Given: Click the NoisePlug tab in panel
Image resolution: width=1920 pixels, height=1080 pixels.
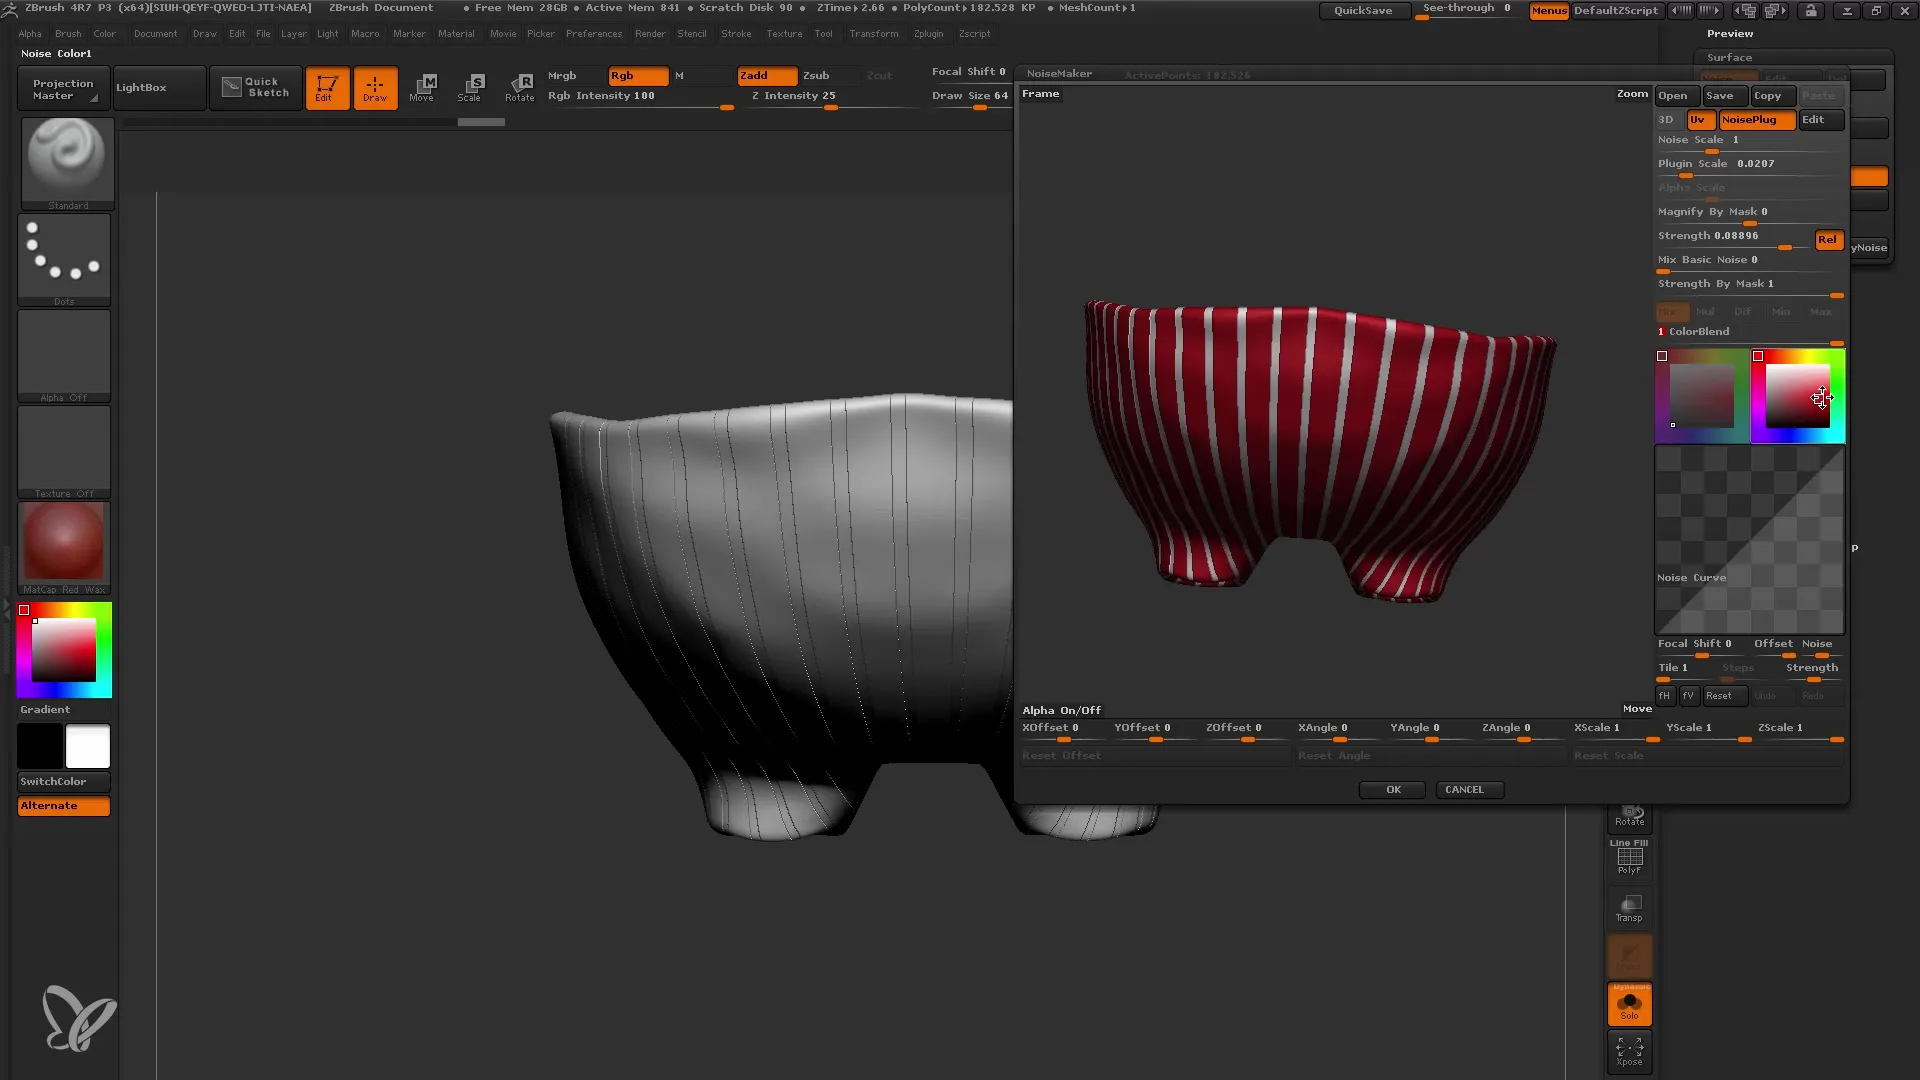Looking at the screenshot, I should 1749,119.
